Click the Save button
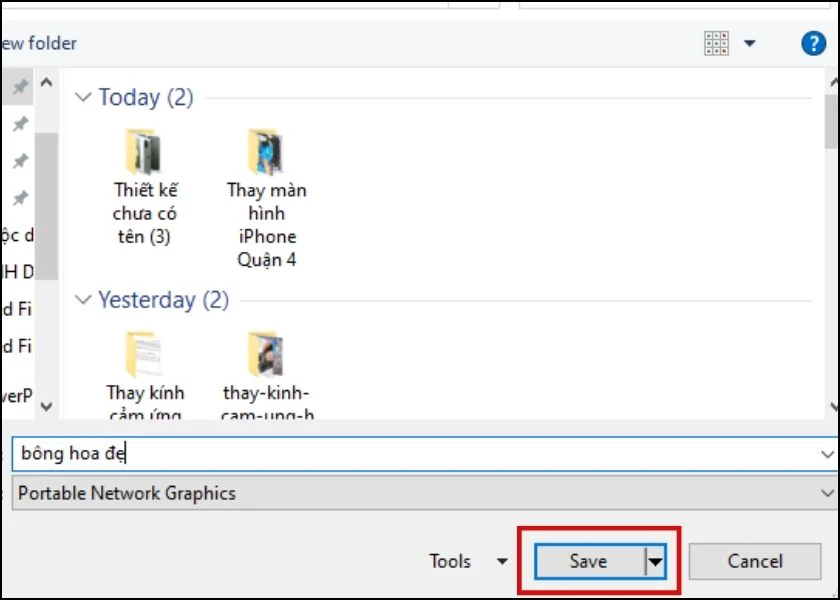Screen dimensions: 840x600 (x=589, y=561)
